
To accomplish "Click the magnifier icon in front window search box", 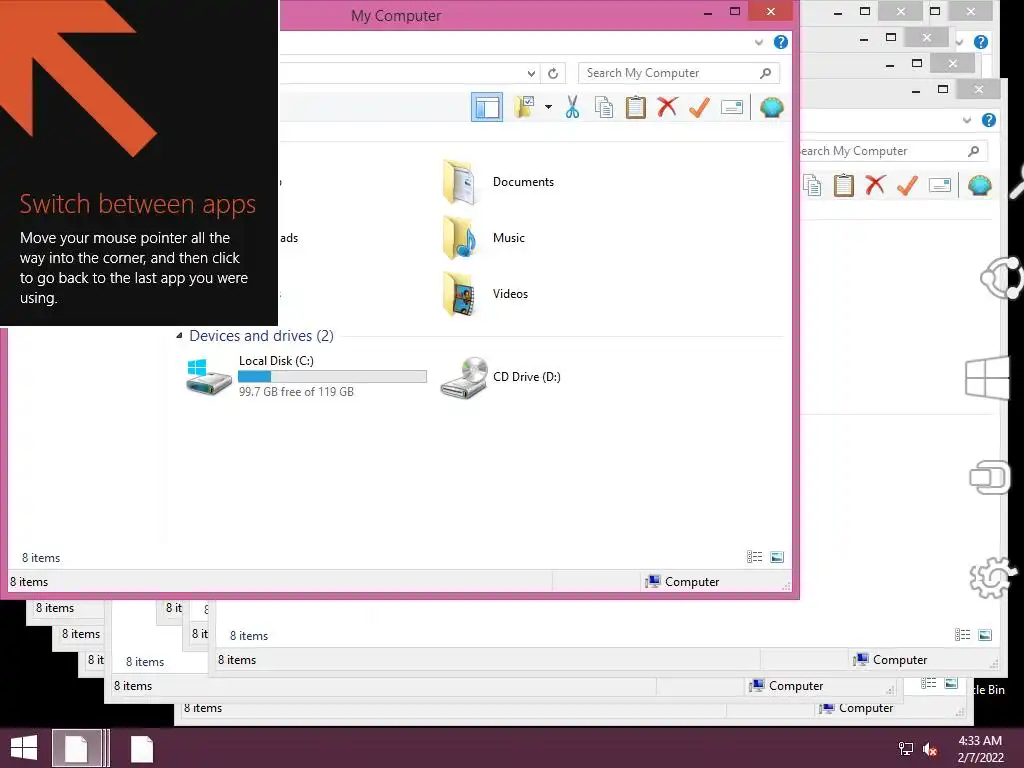I will [x=765, y=73].
